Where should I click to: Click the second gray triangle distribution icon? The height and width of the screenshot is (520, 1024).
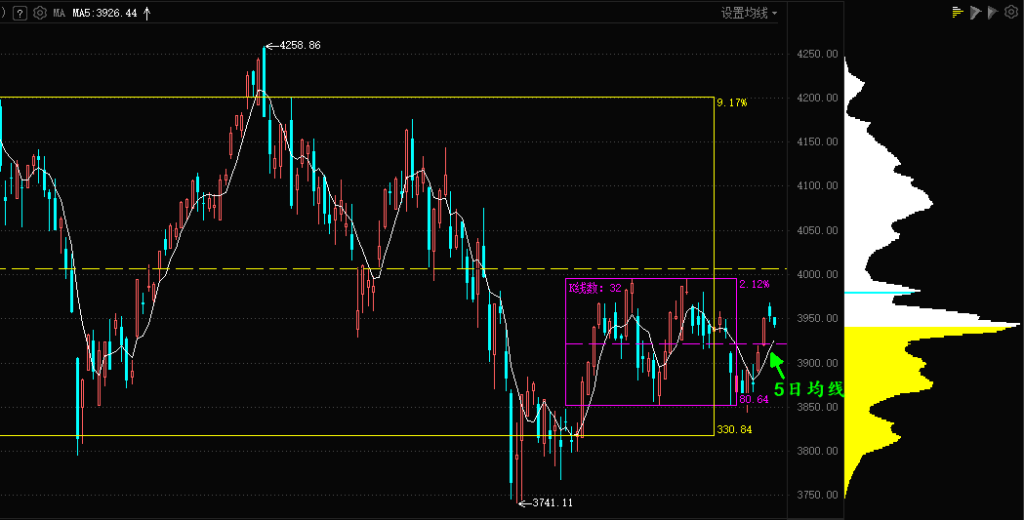[x=993, y=12]
